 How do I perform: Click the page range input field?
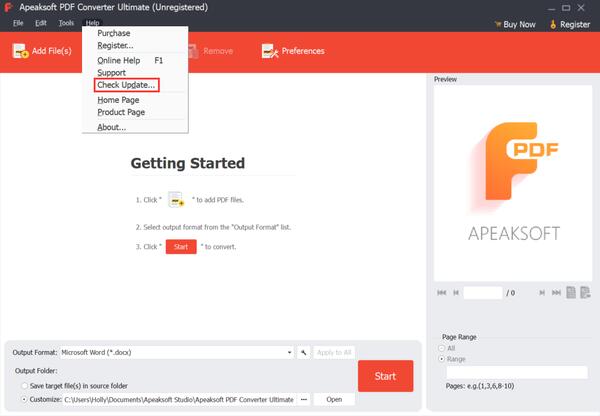click(517, 372)
